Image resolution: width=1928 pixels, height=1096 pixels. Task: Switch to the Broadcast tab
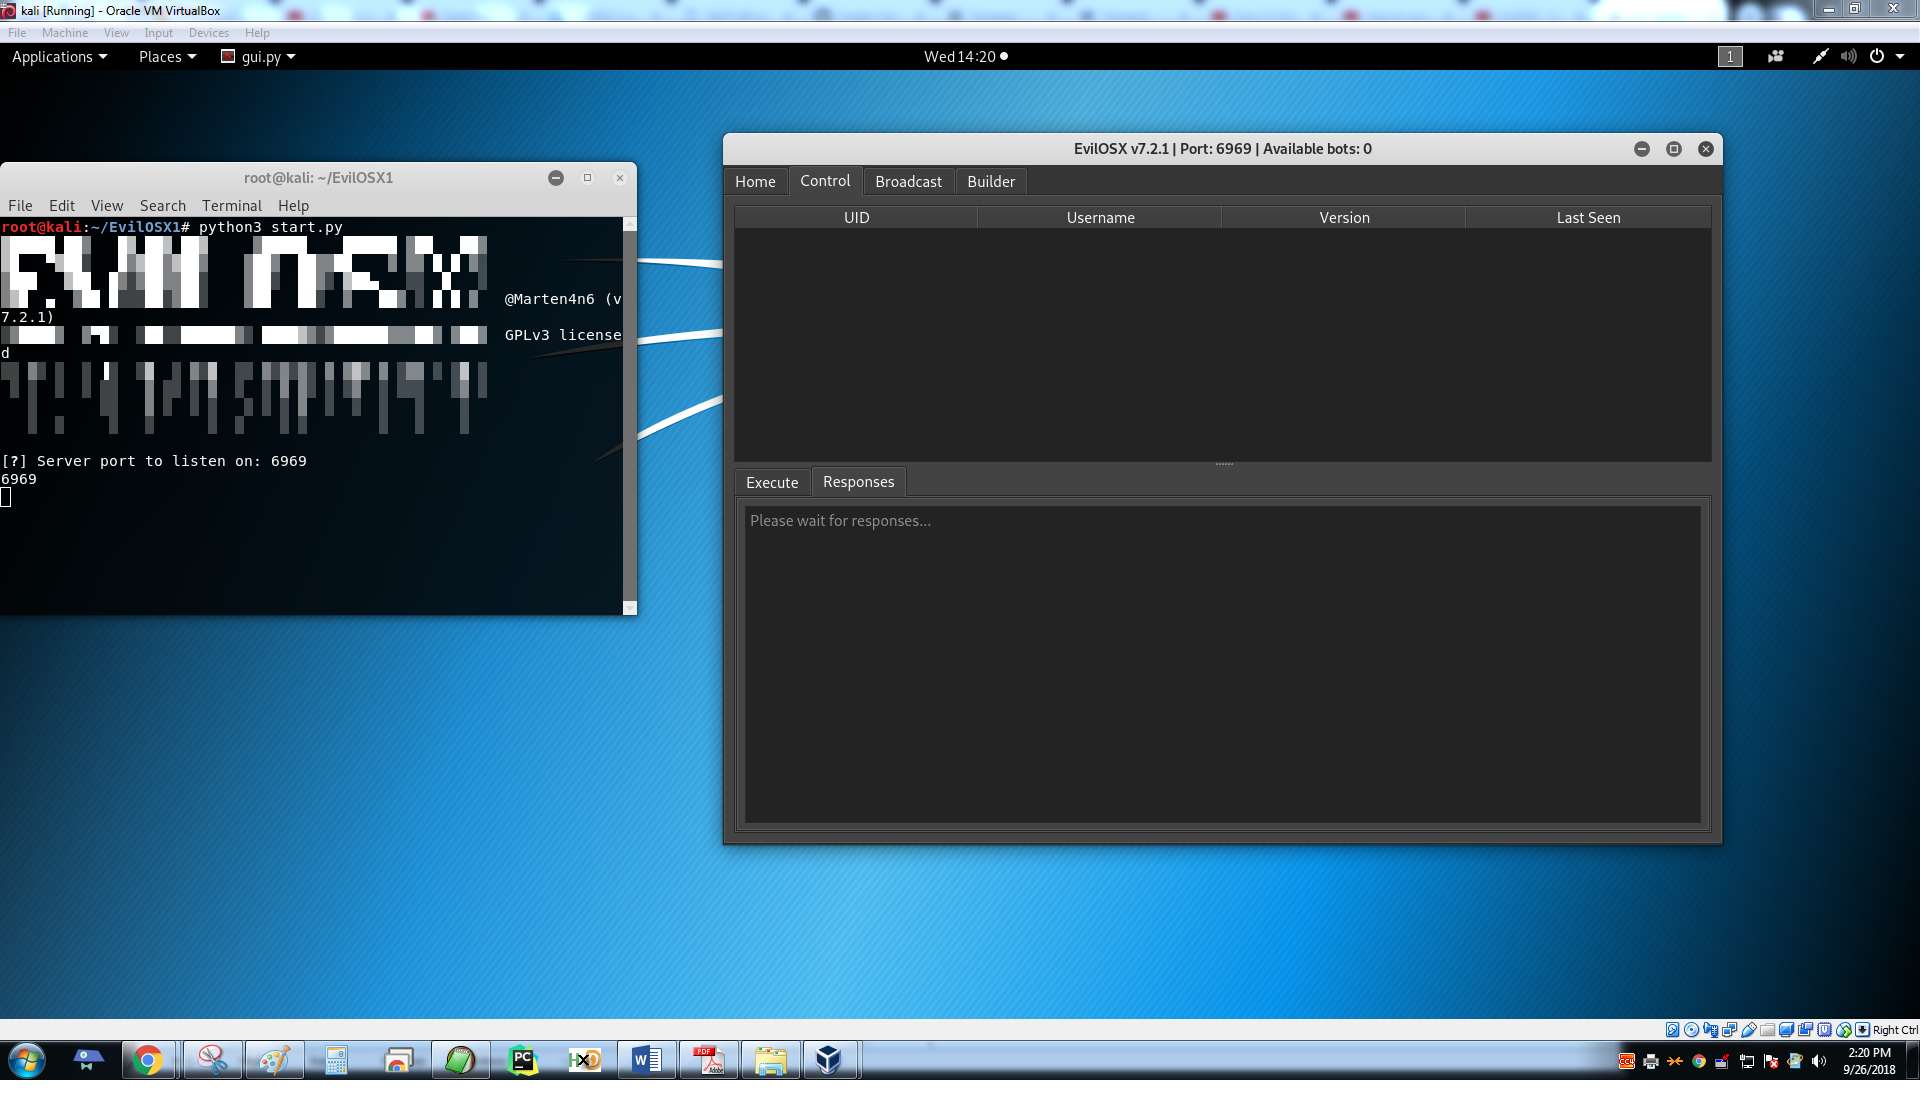pyautogui.click(x=908, y=182)
